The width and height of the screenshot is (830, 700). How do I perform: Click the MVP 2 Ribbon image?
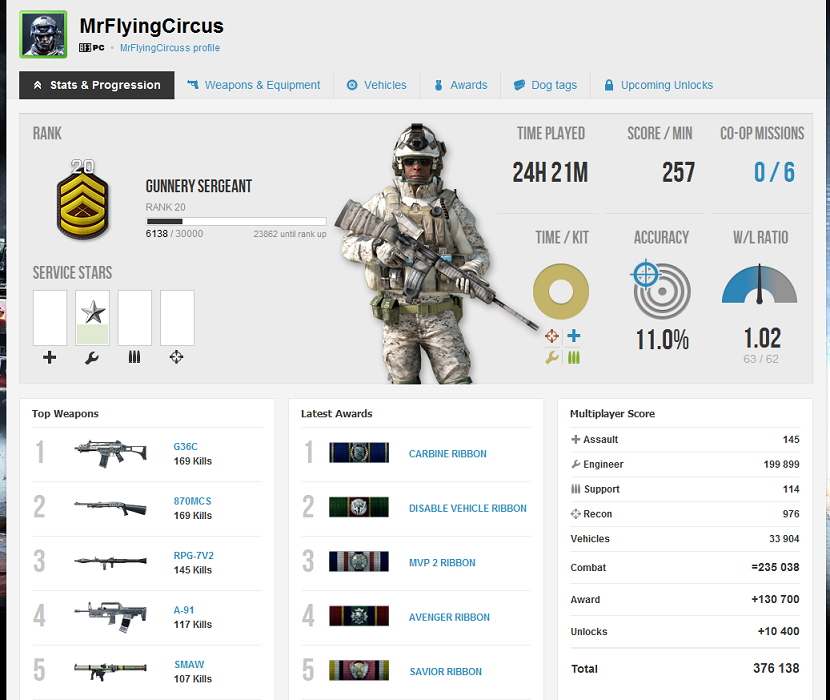(x=359, y=562)
